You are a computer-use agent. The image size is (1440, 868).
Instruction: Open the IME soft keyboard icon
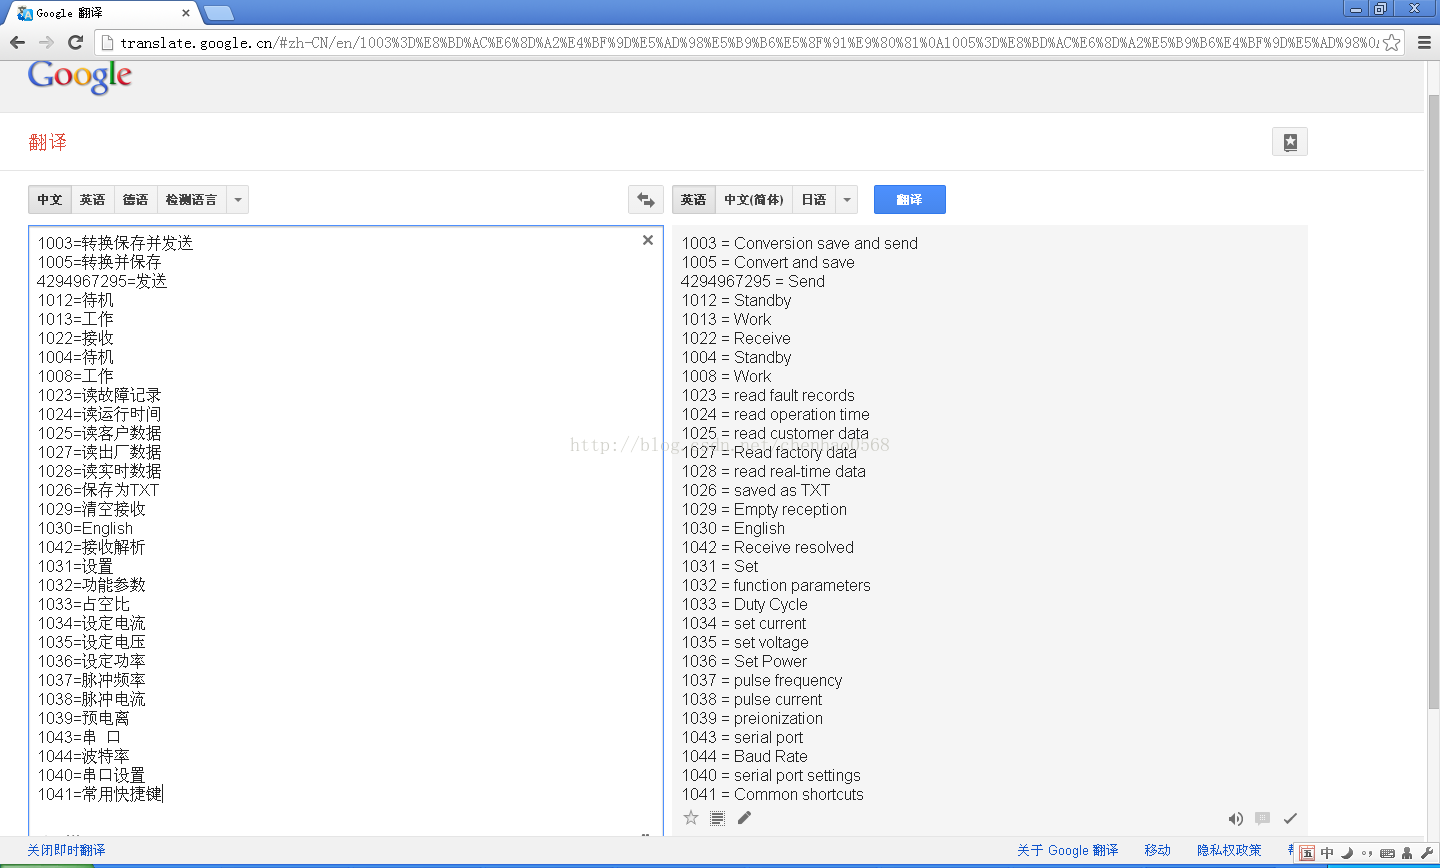coord(1387,853)
